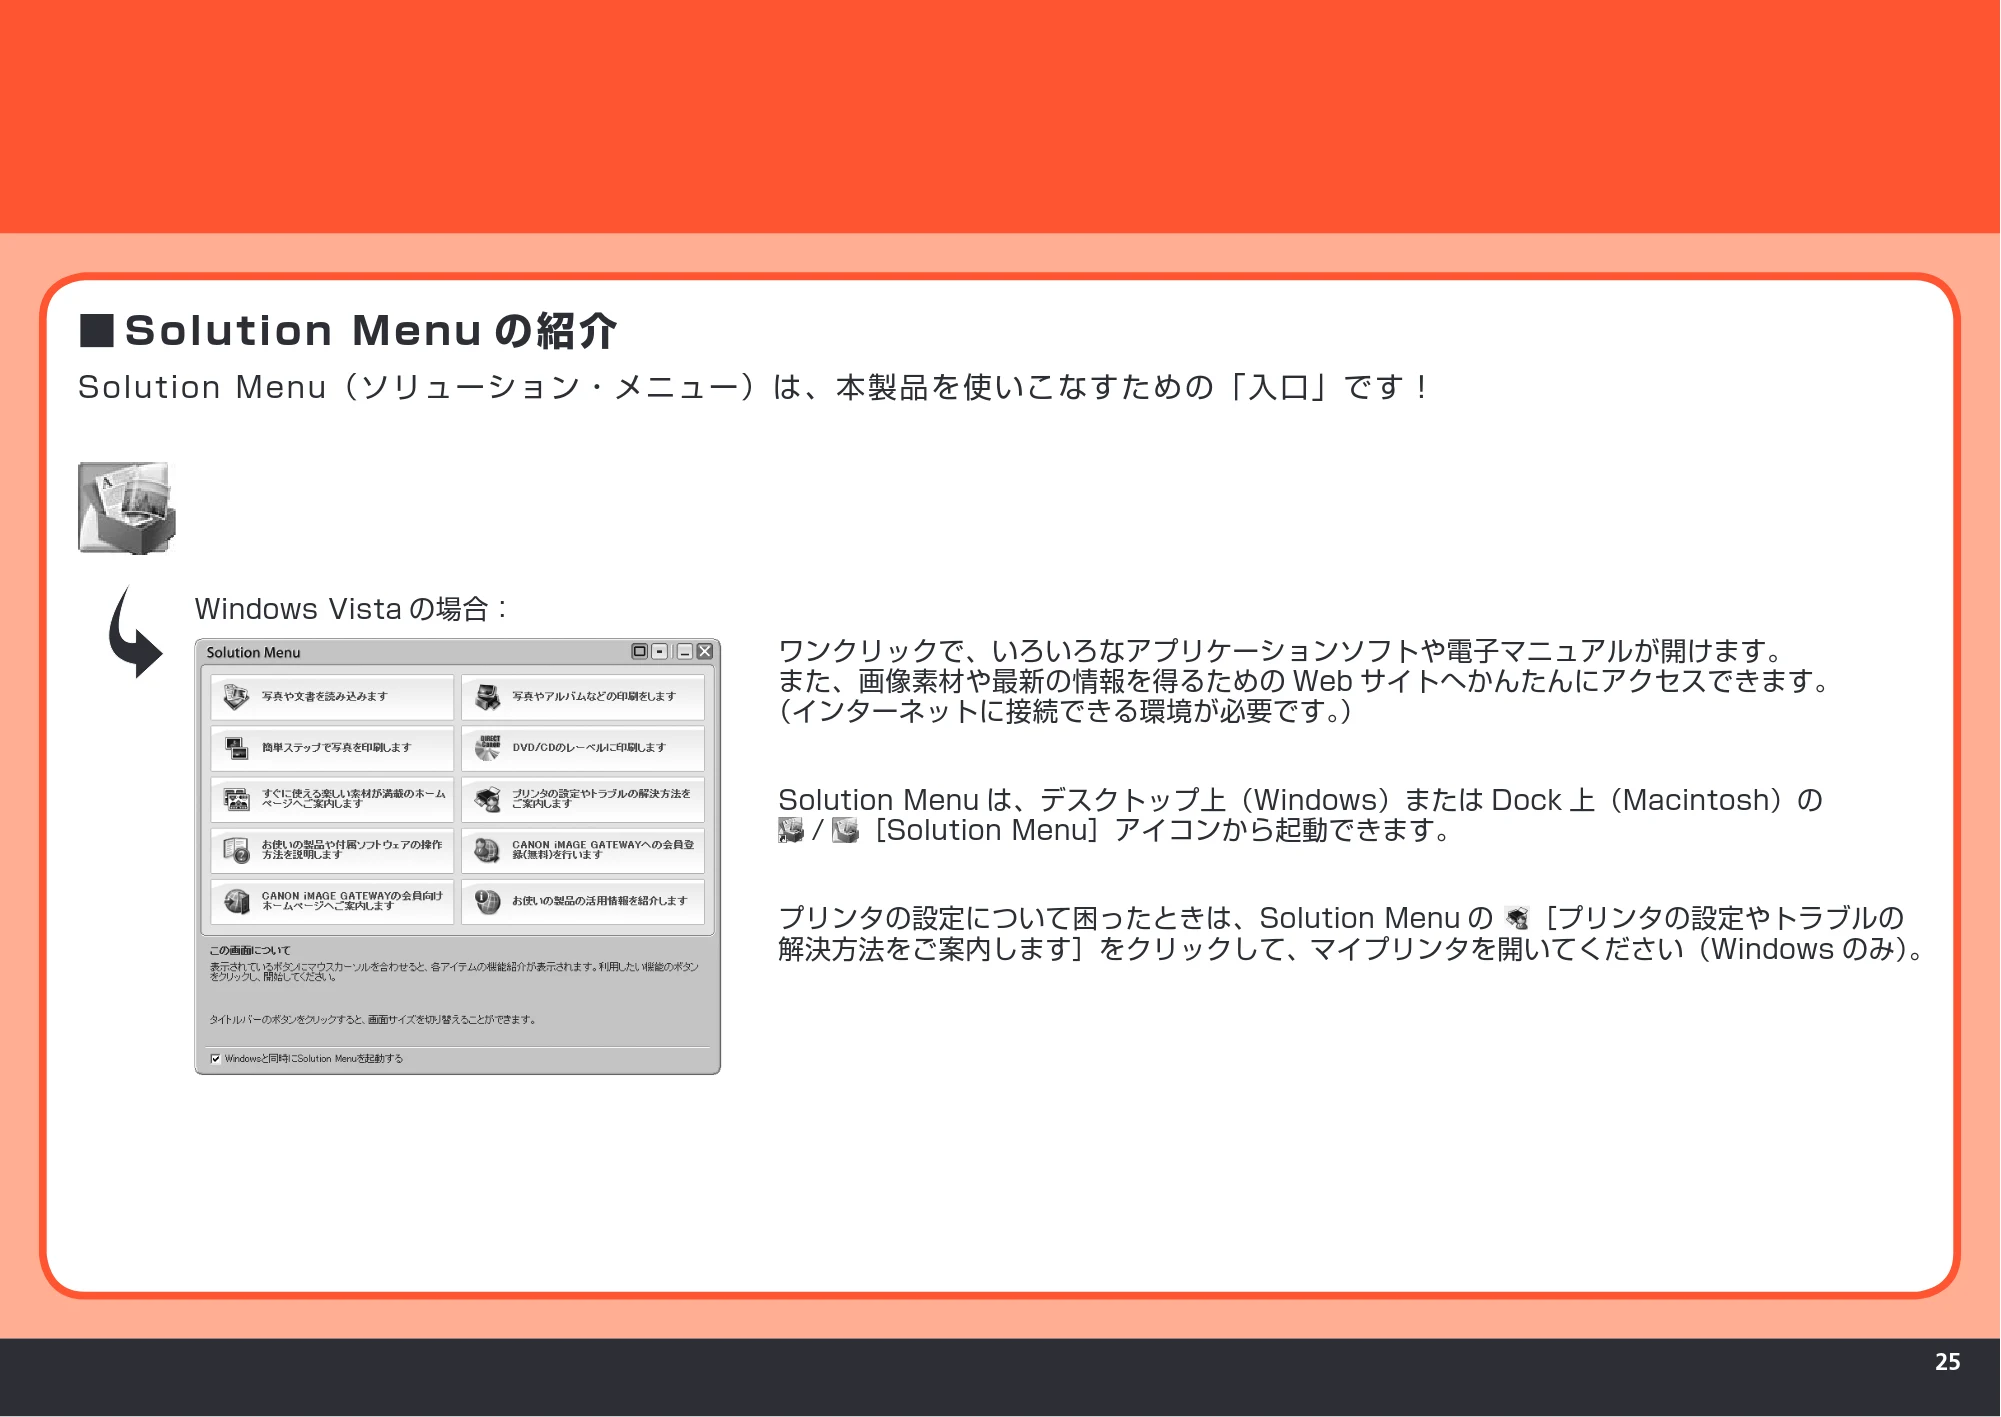This screenshot has height=1417, width=2001.
Task: Click the （インターネットに接続できる環境が必要です。） line
Action: pos(1065,711)
